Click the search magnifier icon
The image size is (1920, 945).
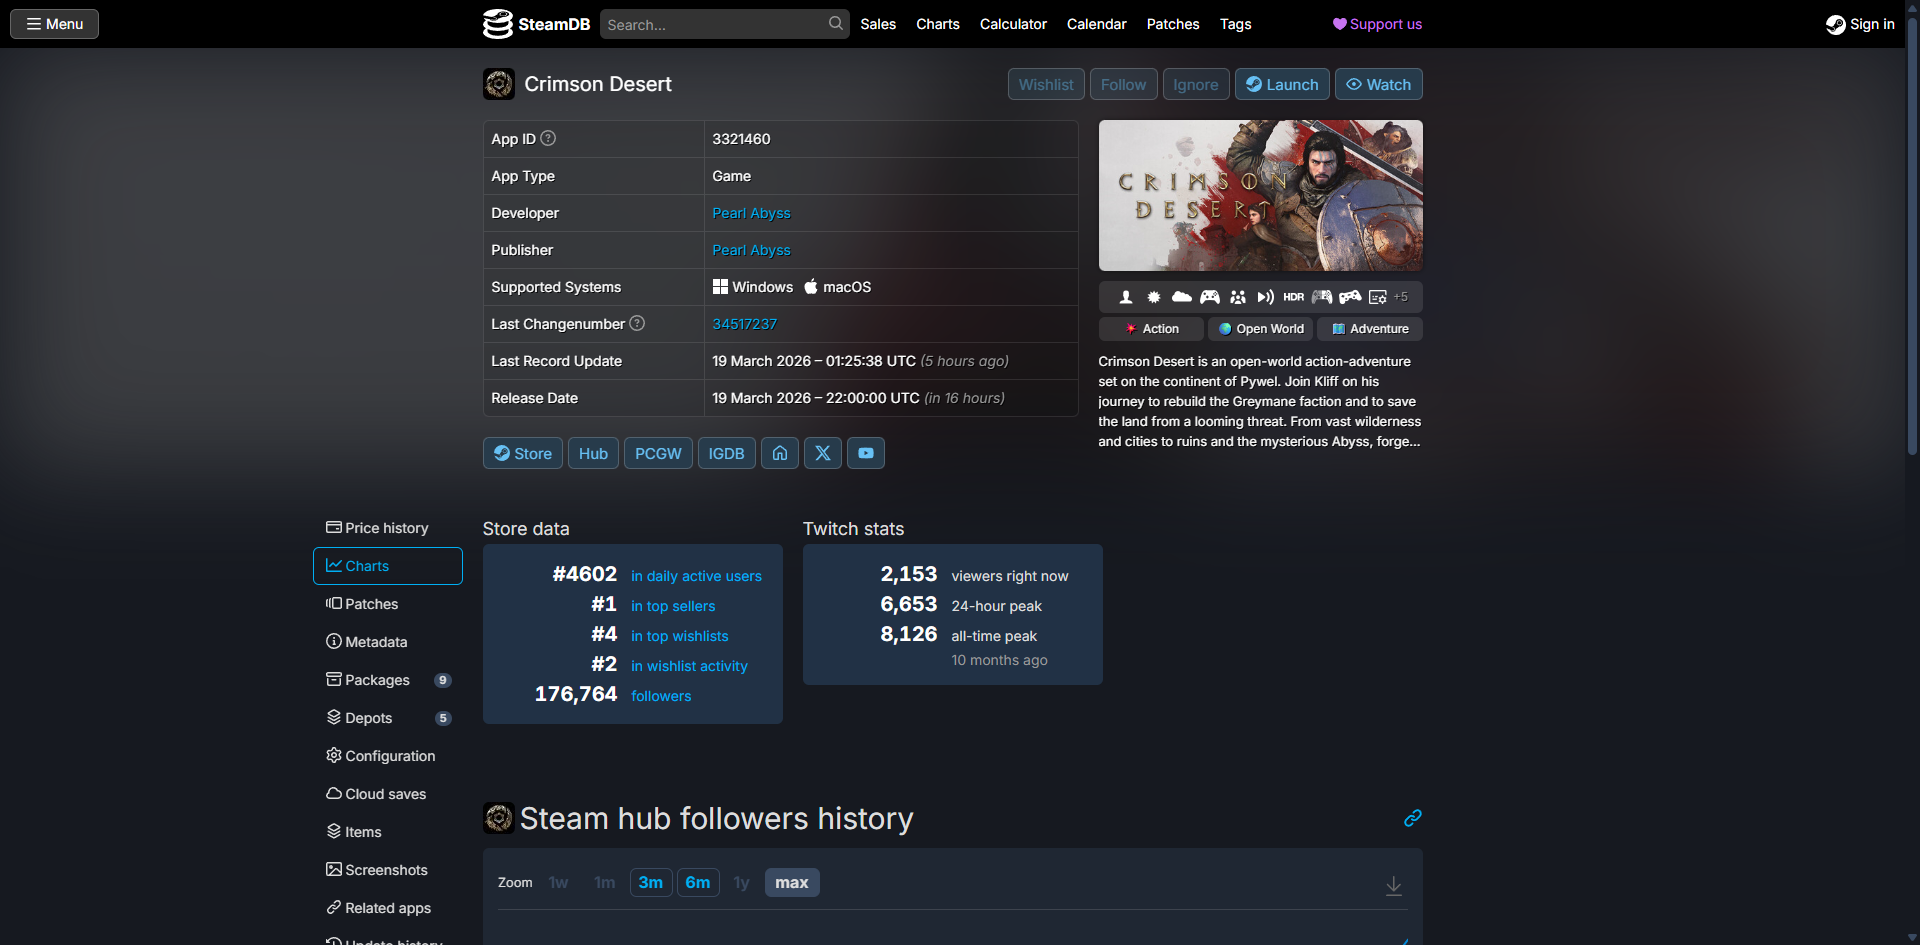pos(836,24)
